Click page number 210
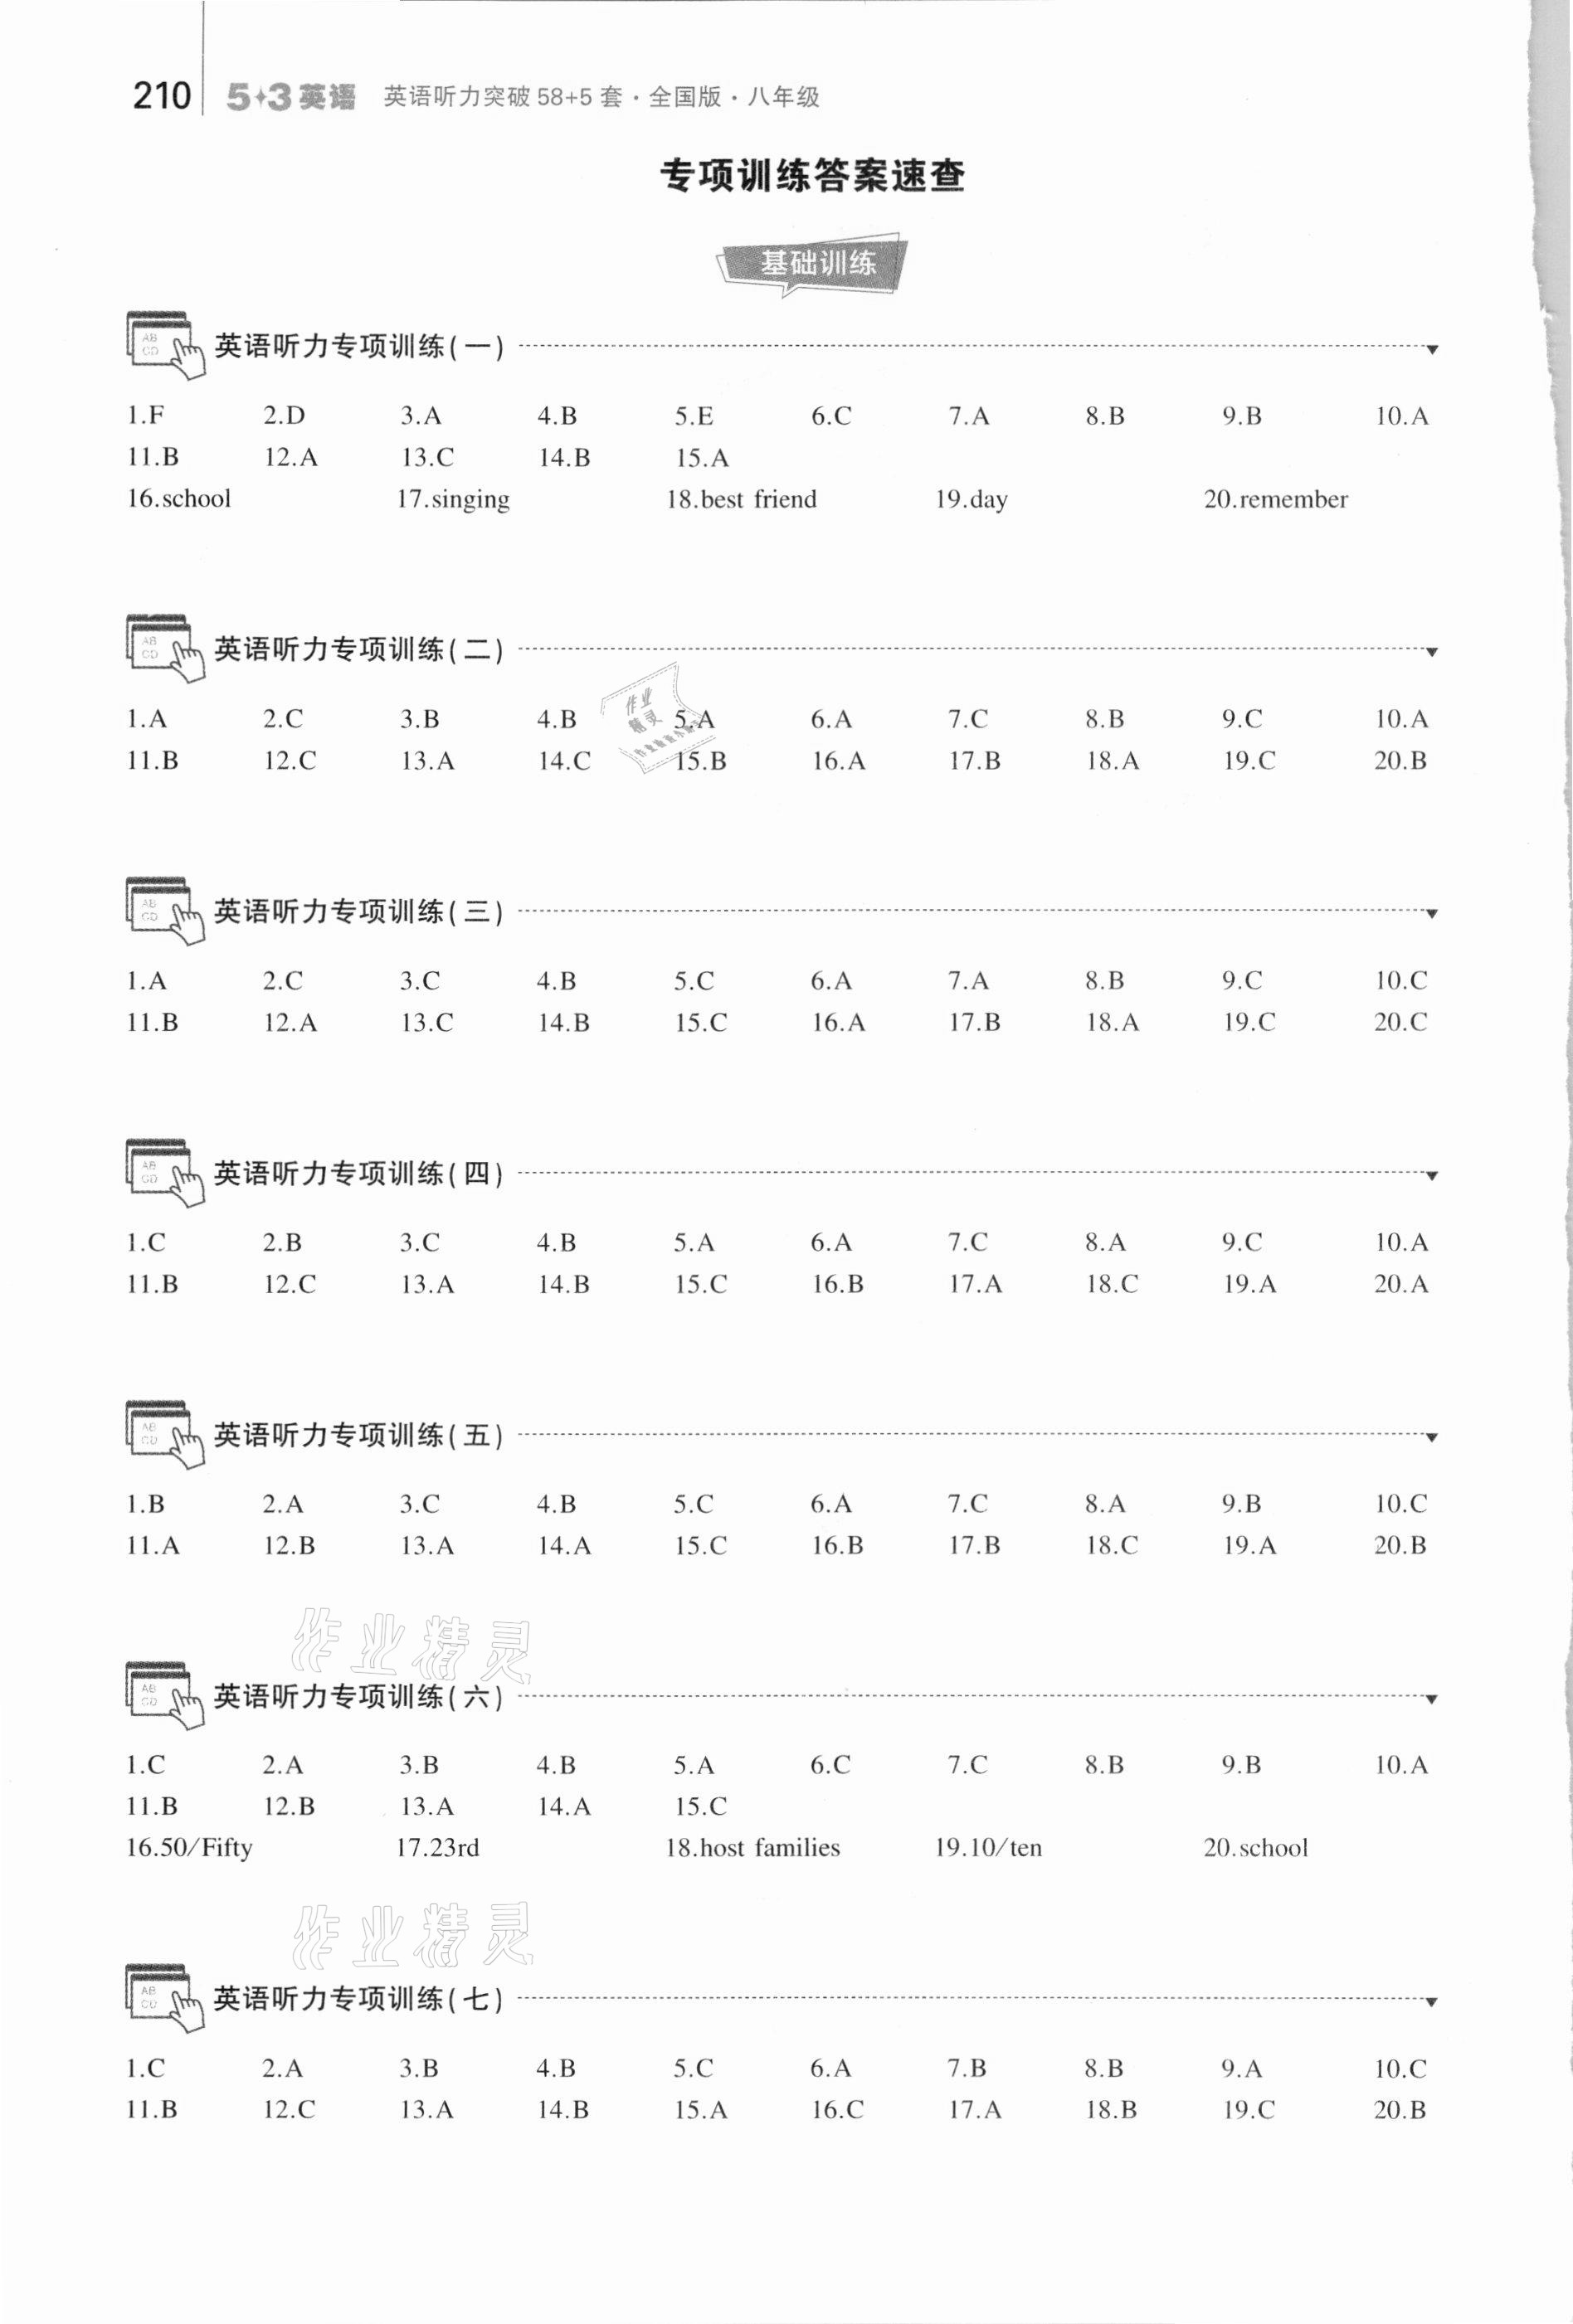Screen dimensions: 1573x2324 (x=161, y=96)
